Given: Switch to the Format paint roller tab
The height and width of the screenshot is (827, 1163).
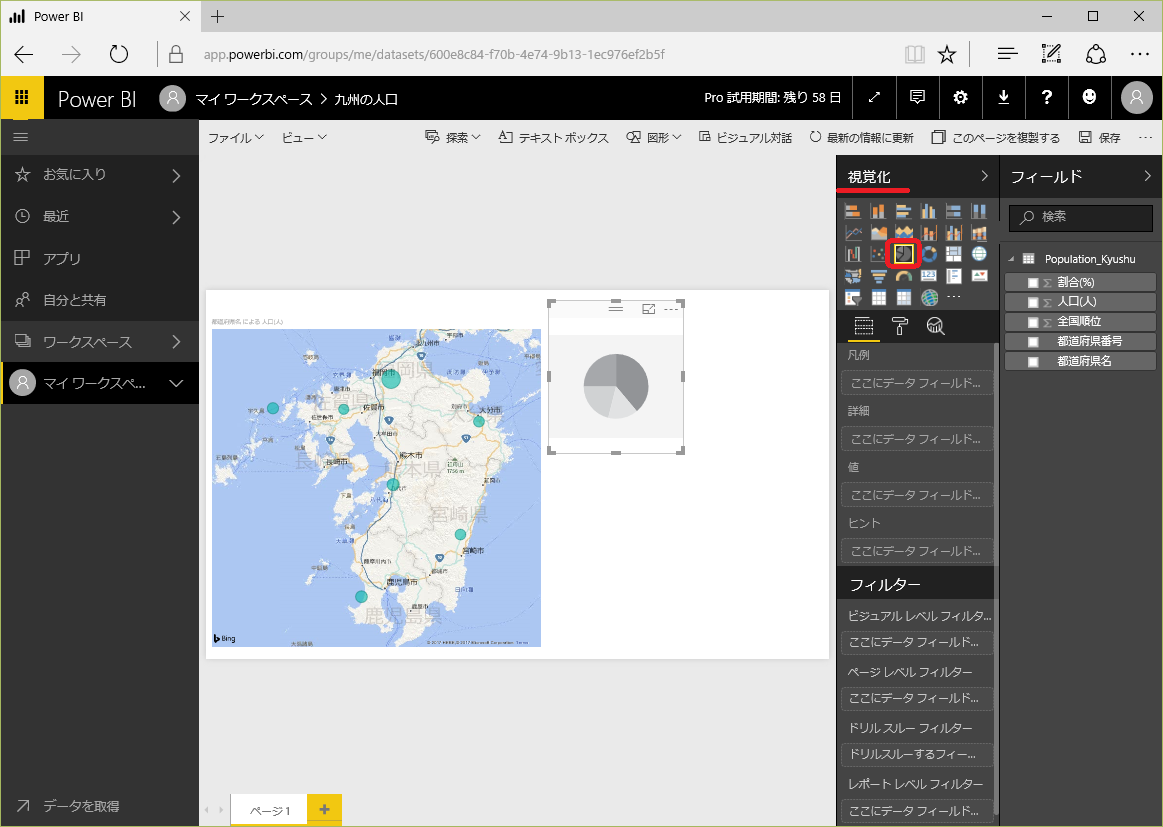Looking at the screenshot, I should pos(900,326).
